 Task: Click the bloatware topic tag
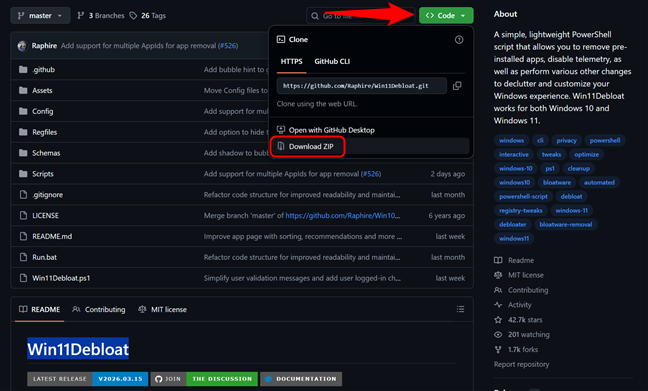coord(557,183)
